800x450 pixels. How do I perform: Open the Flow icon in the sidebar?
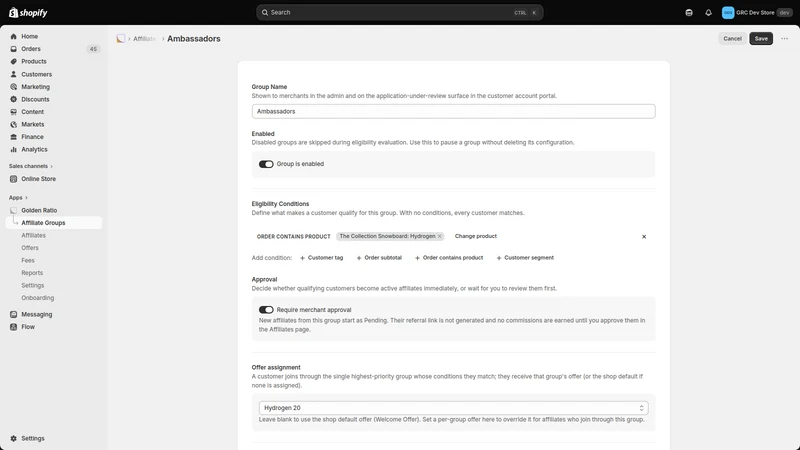(x=13, y=327)
